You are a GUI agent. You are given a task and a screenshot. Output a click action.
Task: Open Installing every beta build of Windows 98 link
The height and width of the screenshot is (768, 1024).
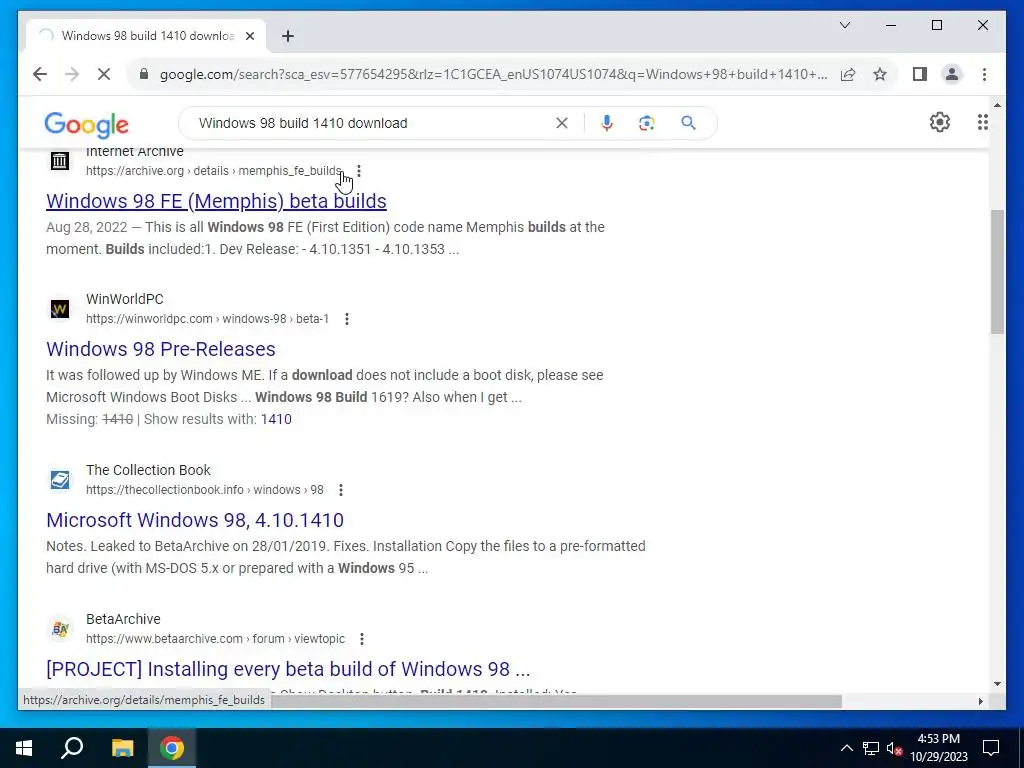(x=288, y=669)
